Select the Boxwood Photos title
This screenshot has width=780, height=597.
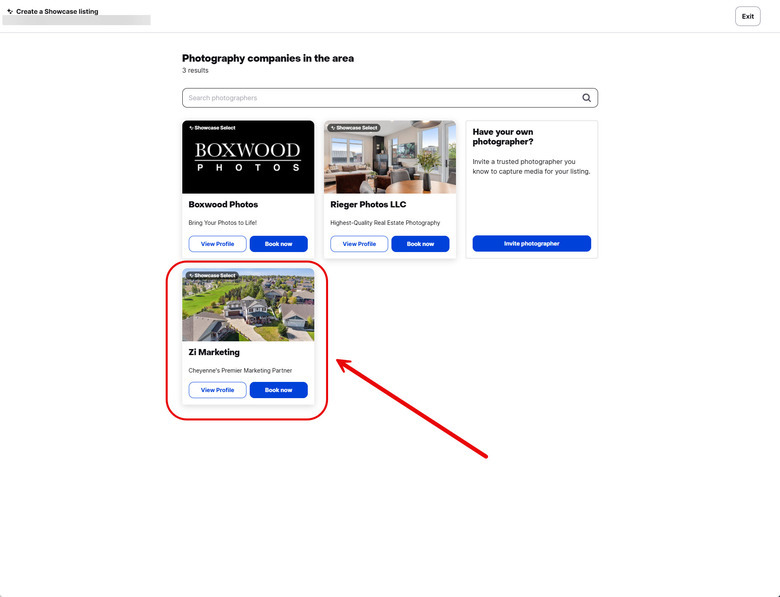pos(223,204)
